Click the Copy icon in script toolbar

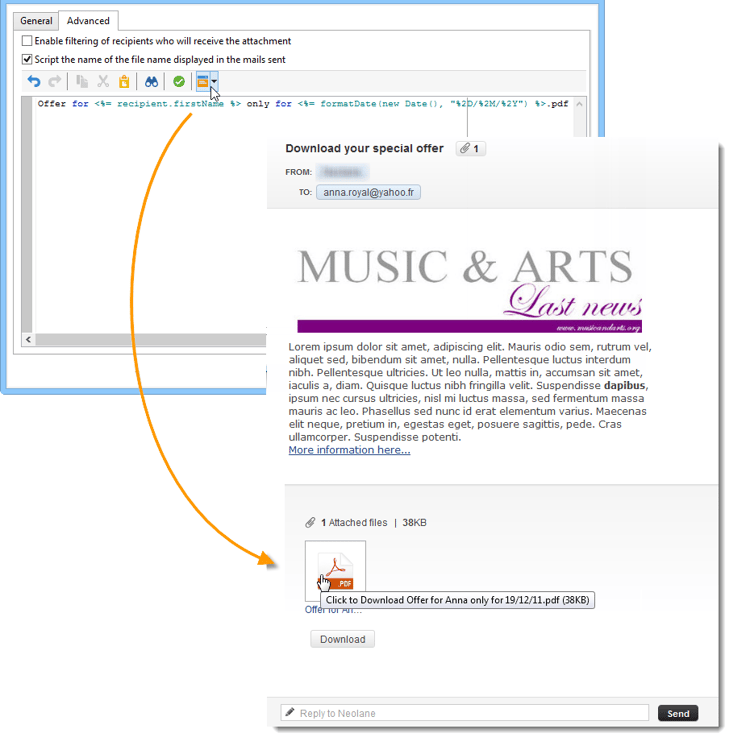point(82,81)
